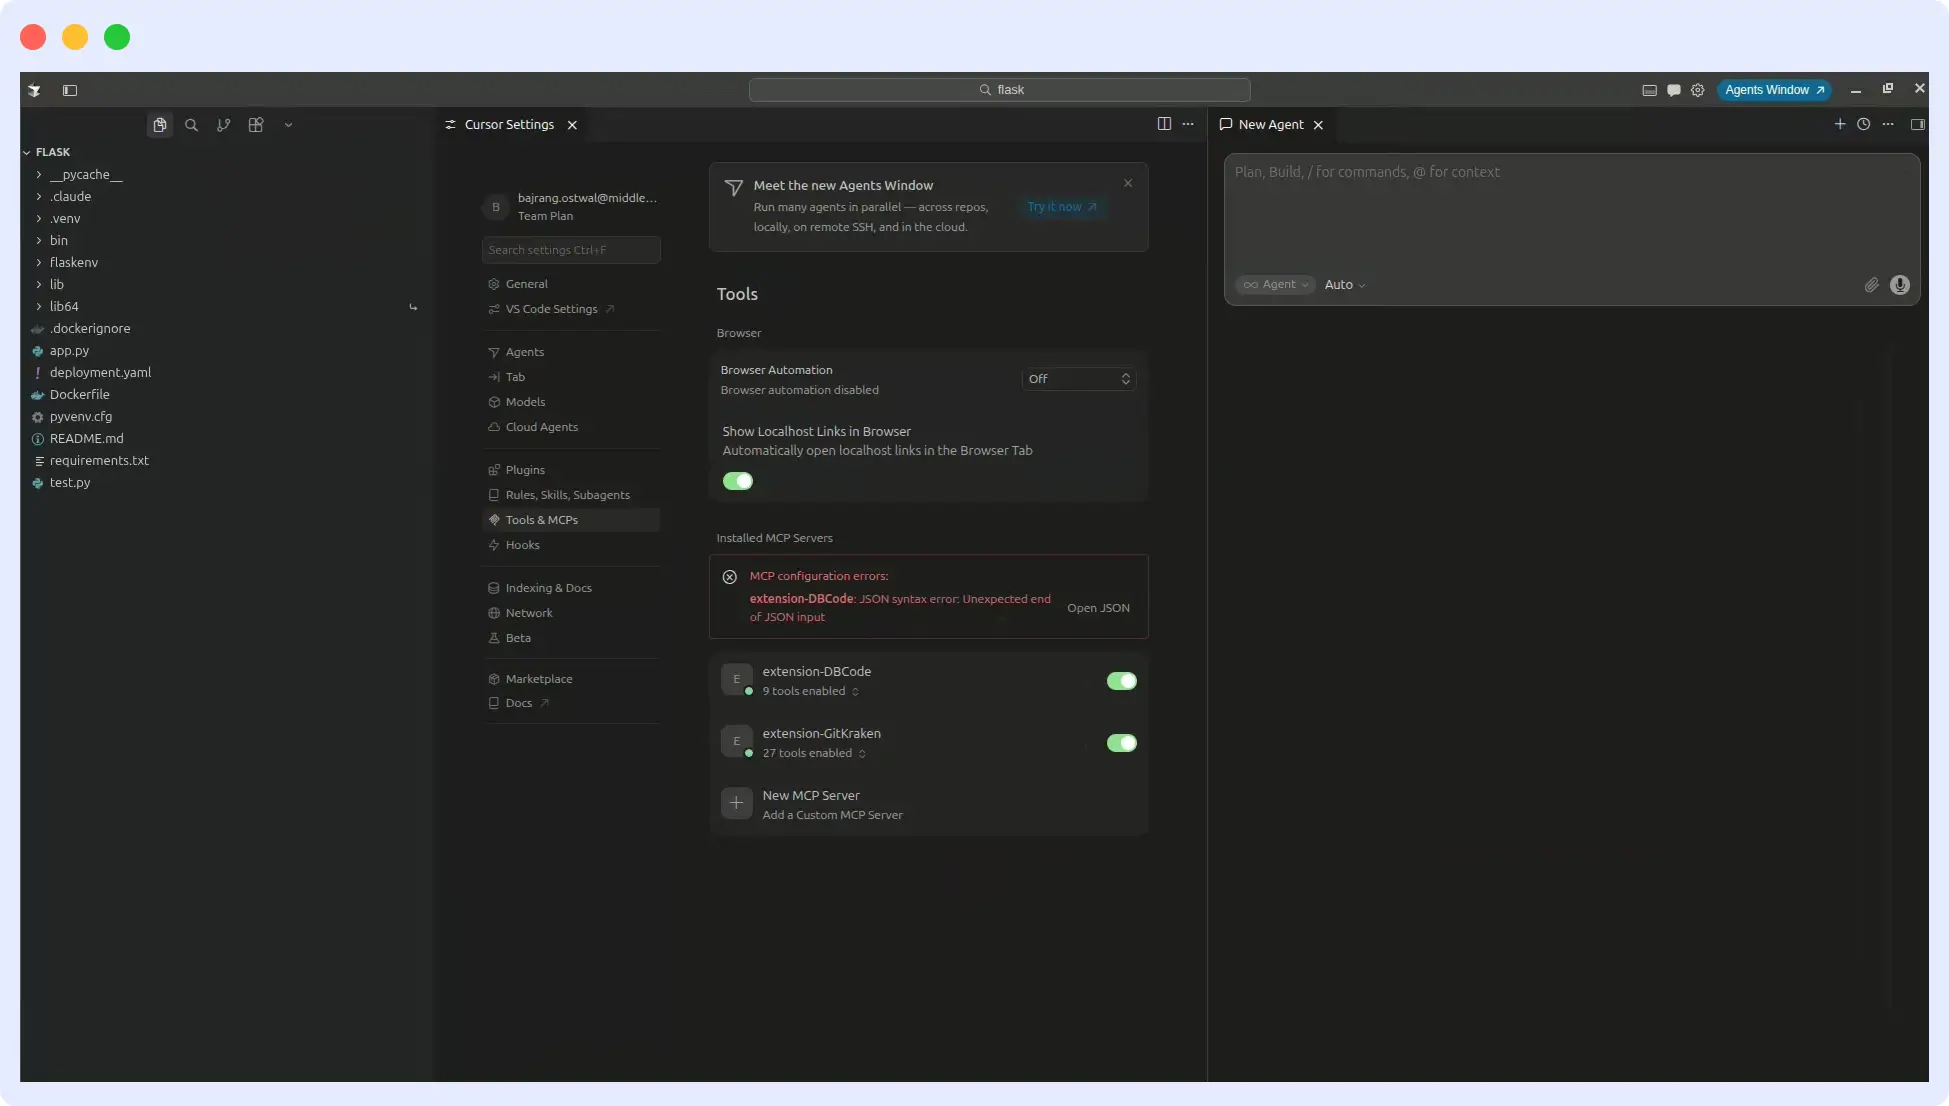Click the account bajrang.ostwal Team Plan entry
1949x1106 pixels.
571,207
